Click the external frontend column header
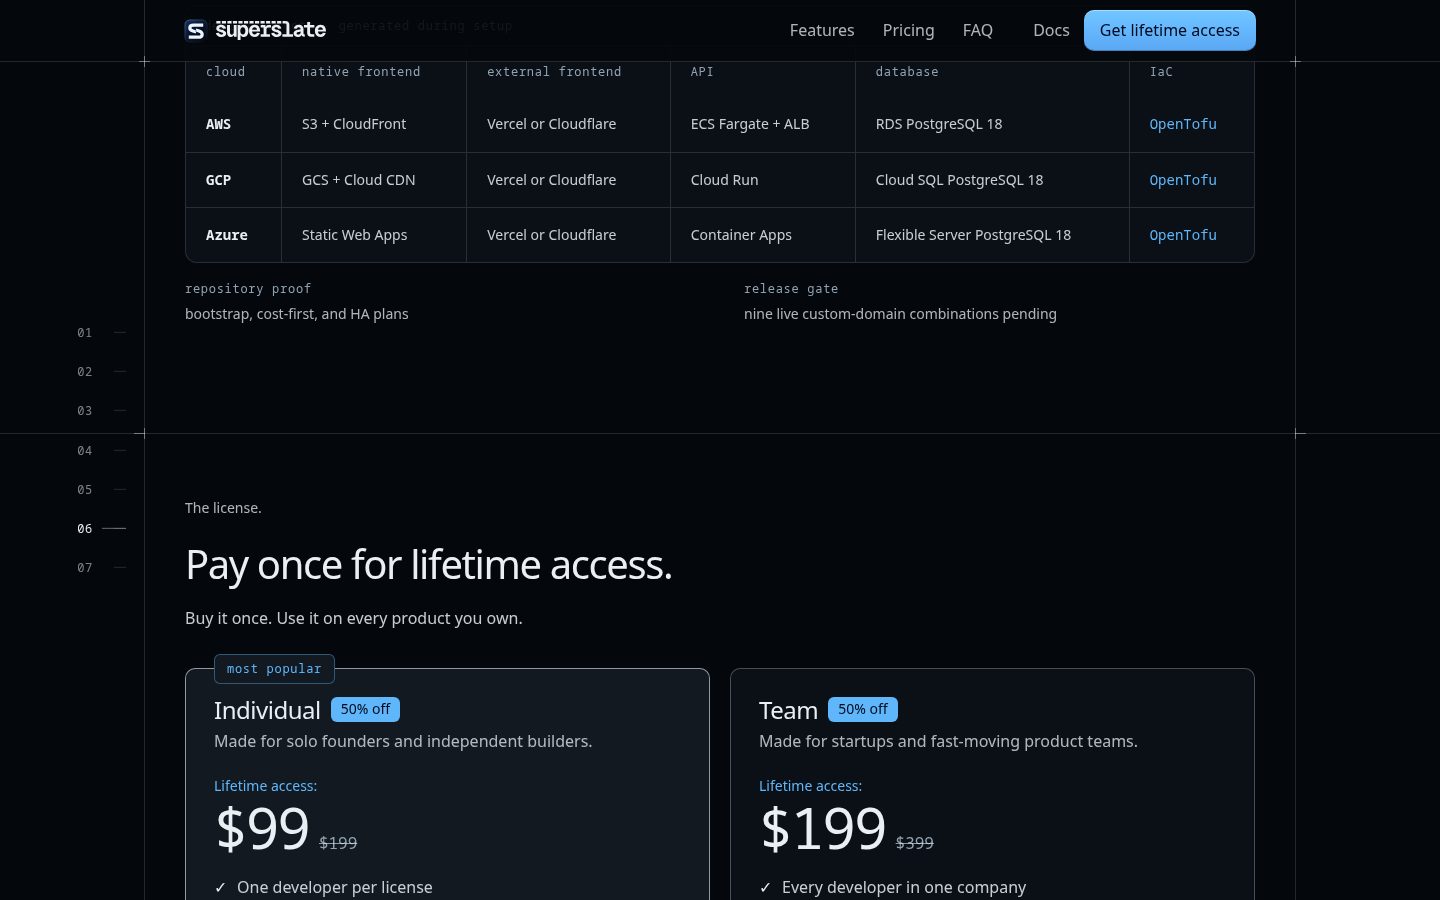This screenshot has height=900, width=1440. tap(554, 72)
